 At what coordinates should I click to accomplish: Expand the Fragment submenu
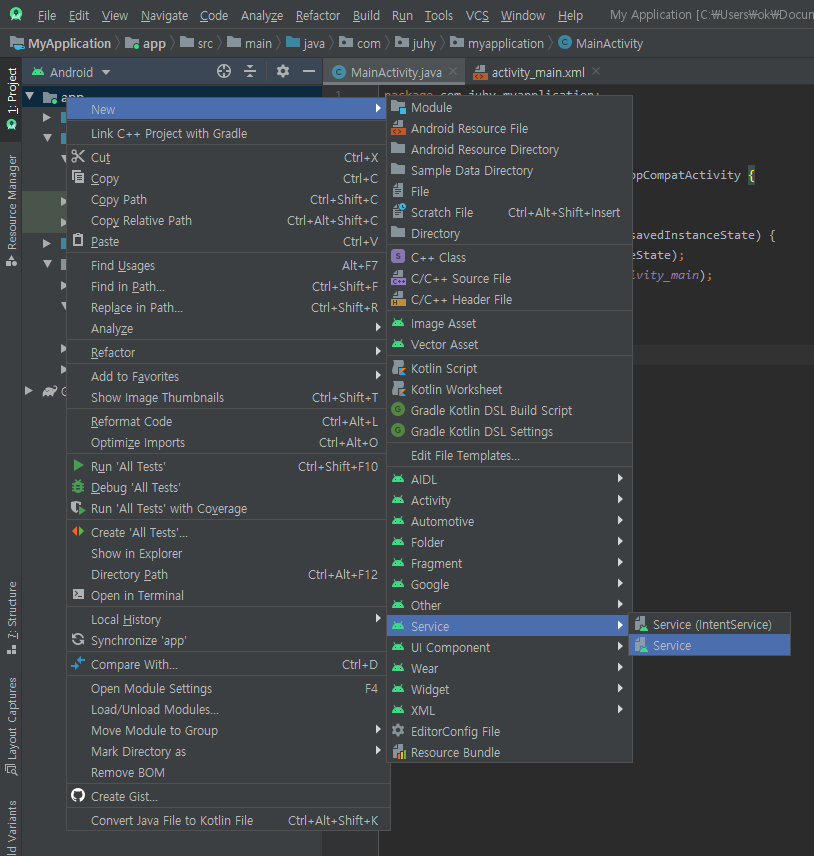pos(509,563)
